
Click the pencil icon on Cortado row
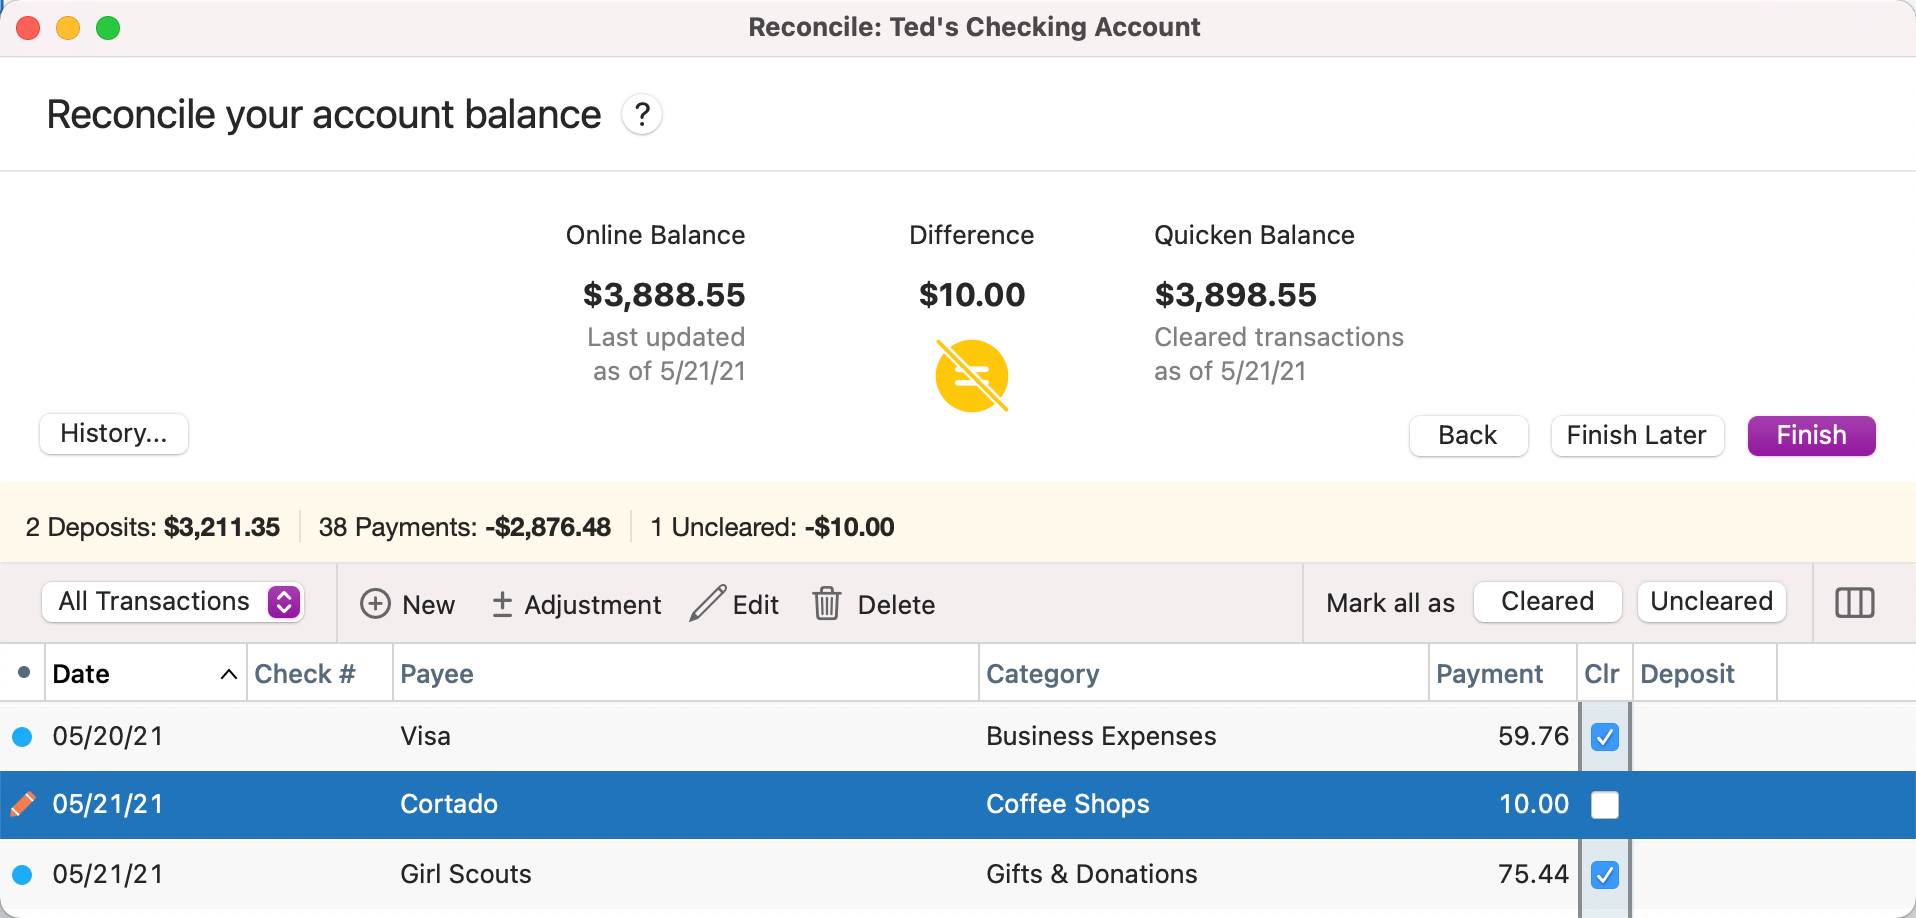[23, 804]
